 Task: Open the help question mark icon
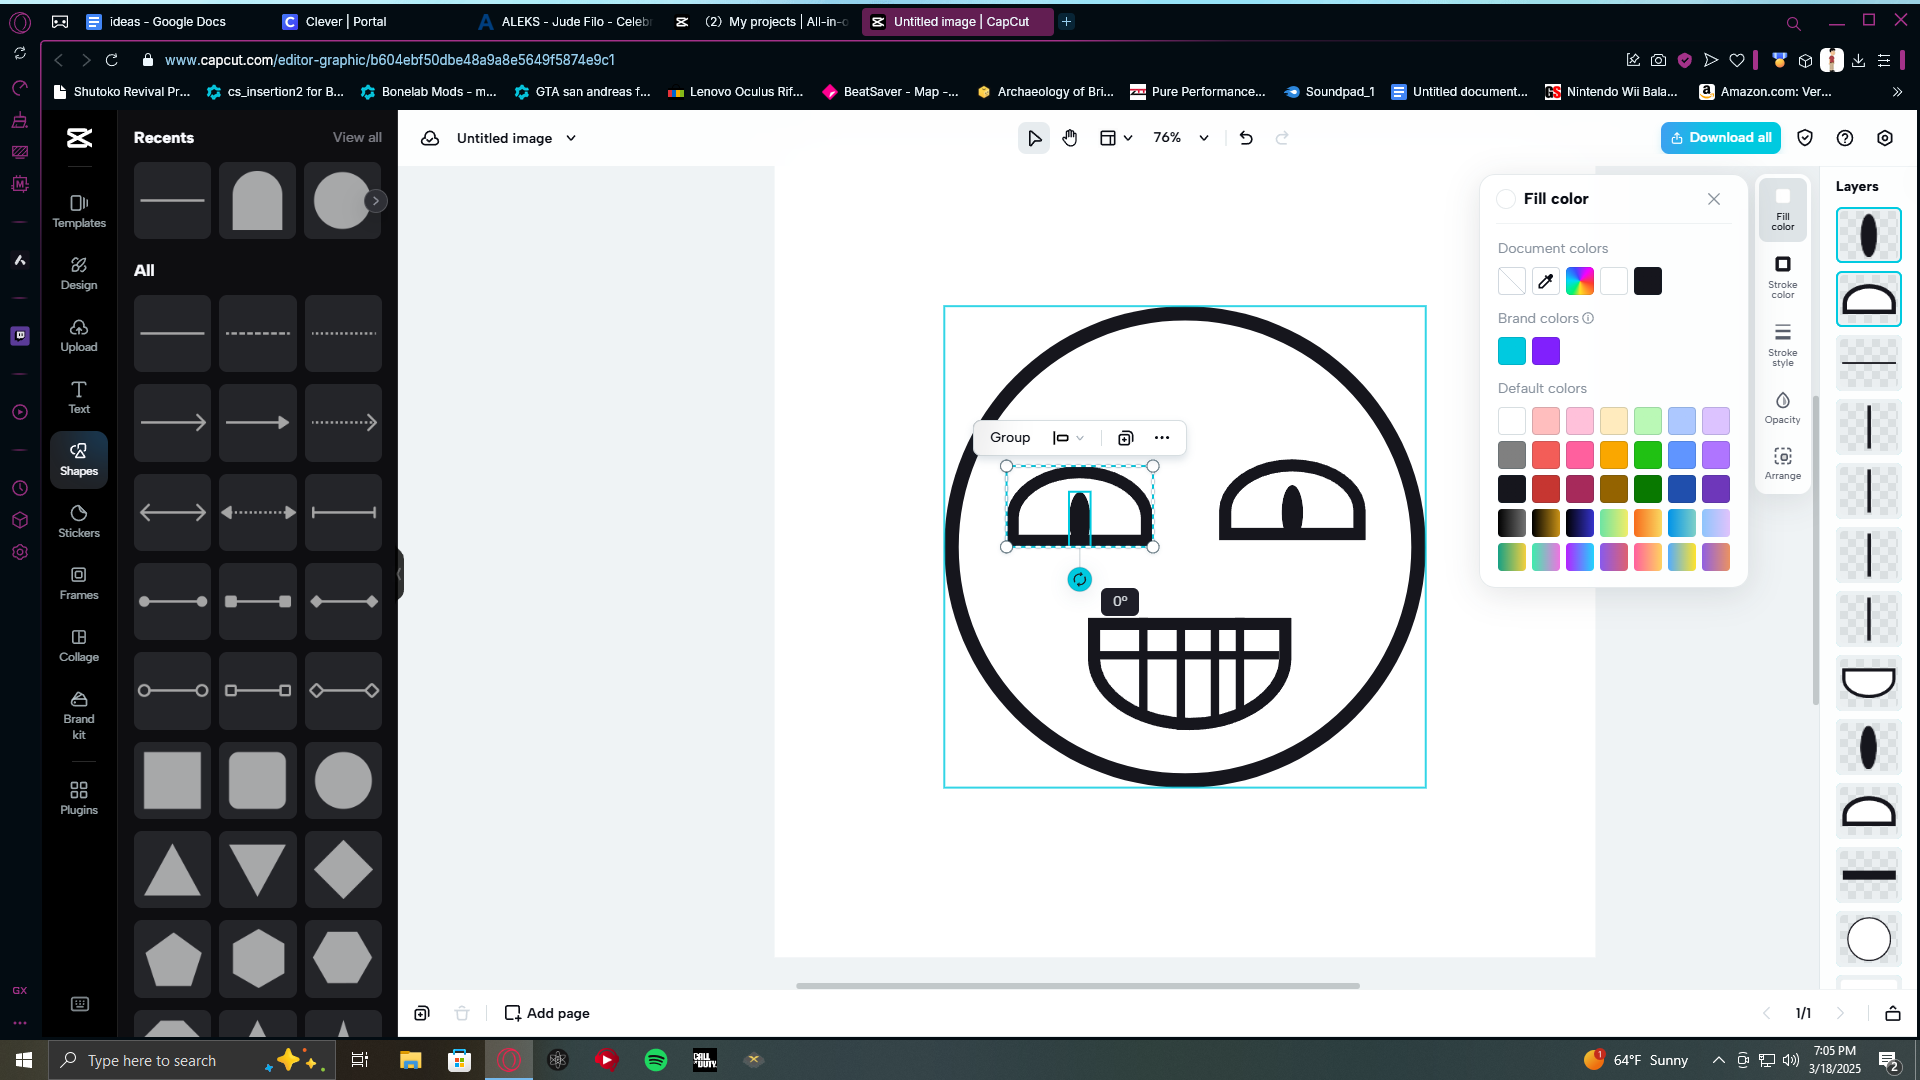point(1845,138)
